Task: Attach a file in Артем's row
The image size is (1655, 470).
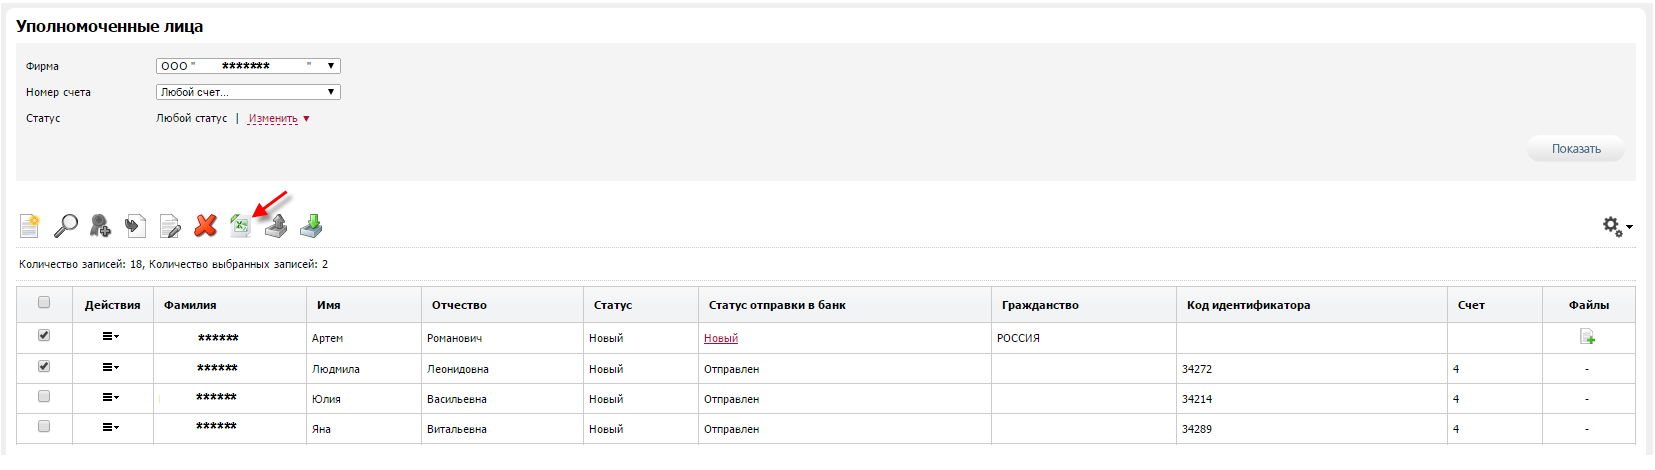Action: pyautogui.click(x=1587, y=337)
